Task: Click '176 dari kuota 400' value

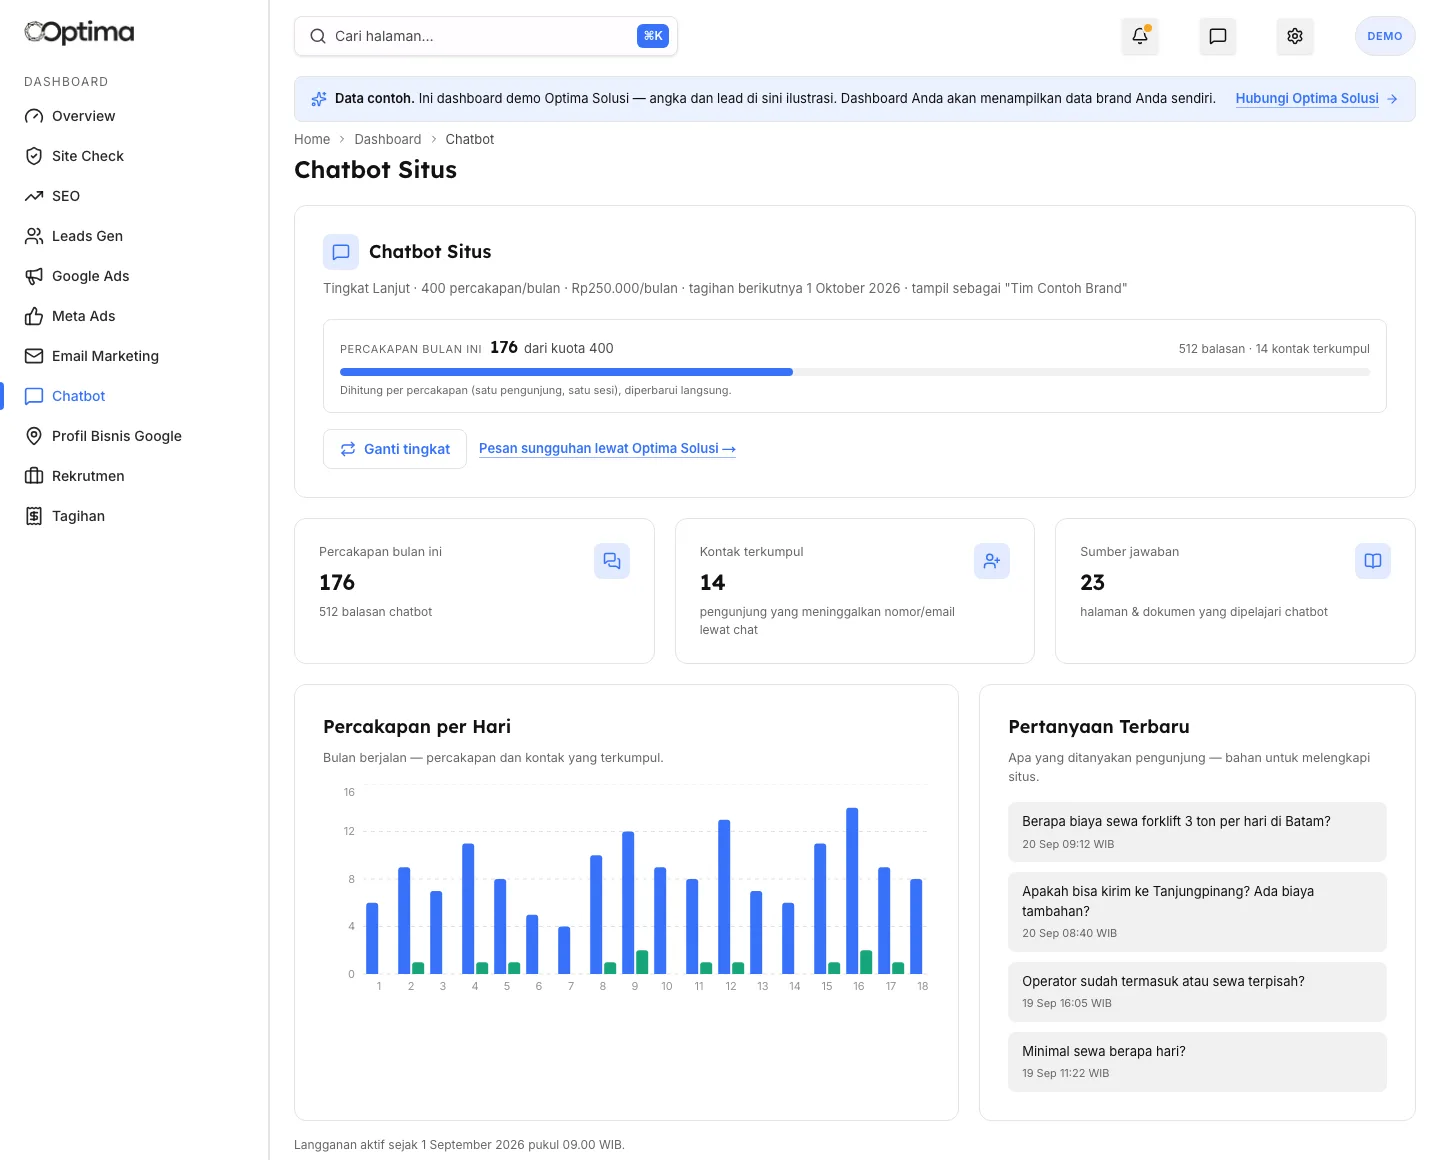Action: (552, 348)
